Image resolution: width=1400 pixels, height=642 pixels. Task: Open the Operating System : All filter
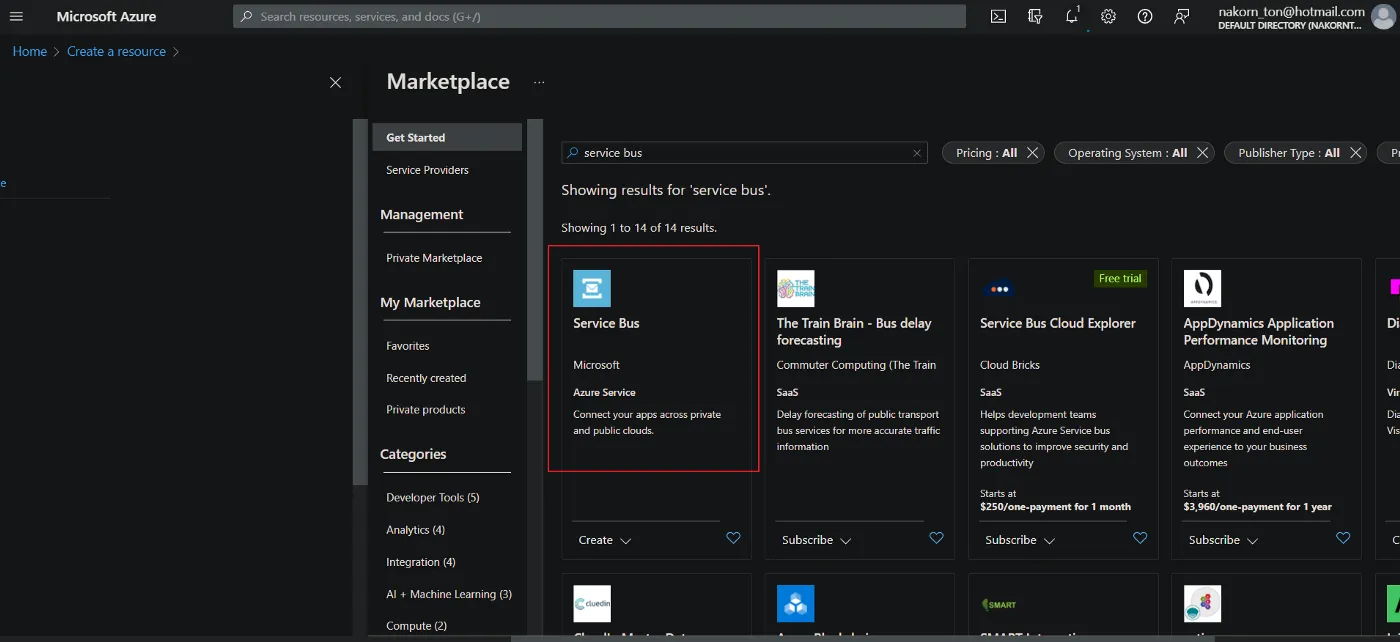1127,153
